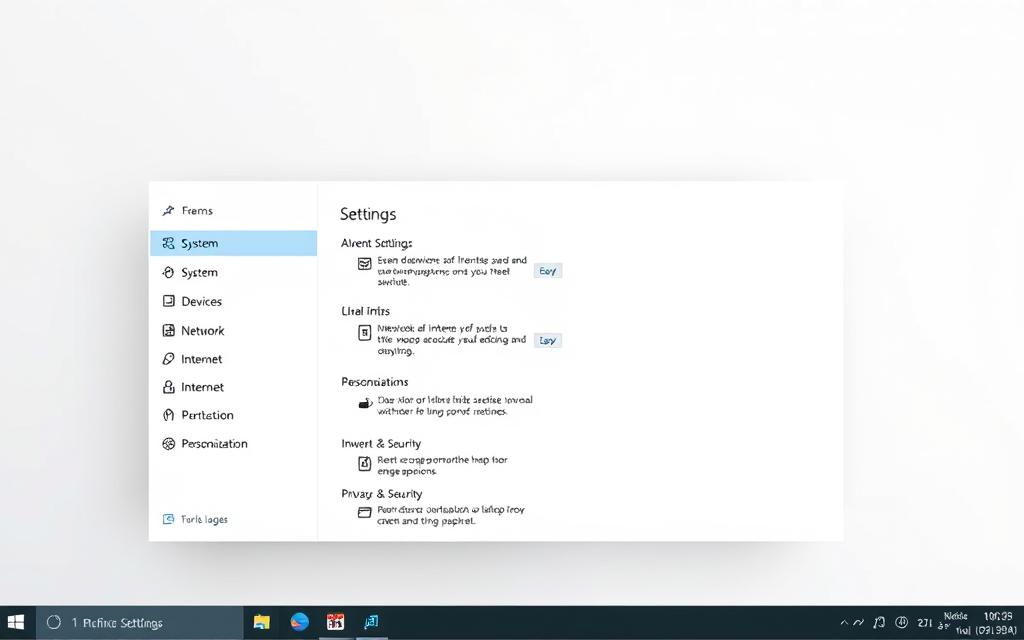Open File Explorer from the taskbar
Screen dimensions: 1024x640
[262, 622]
